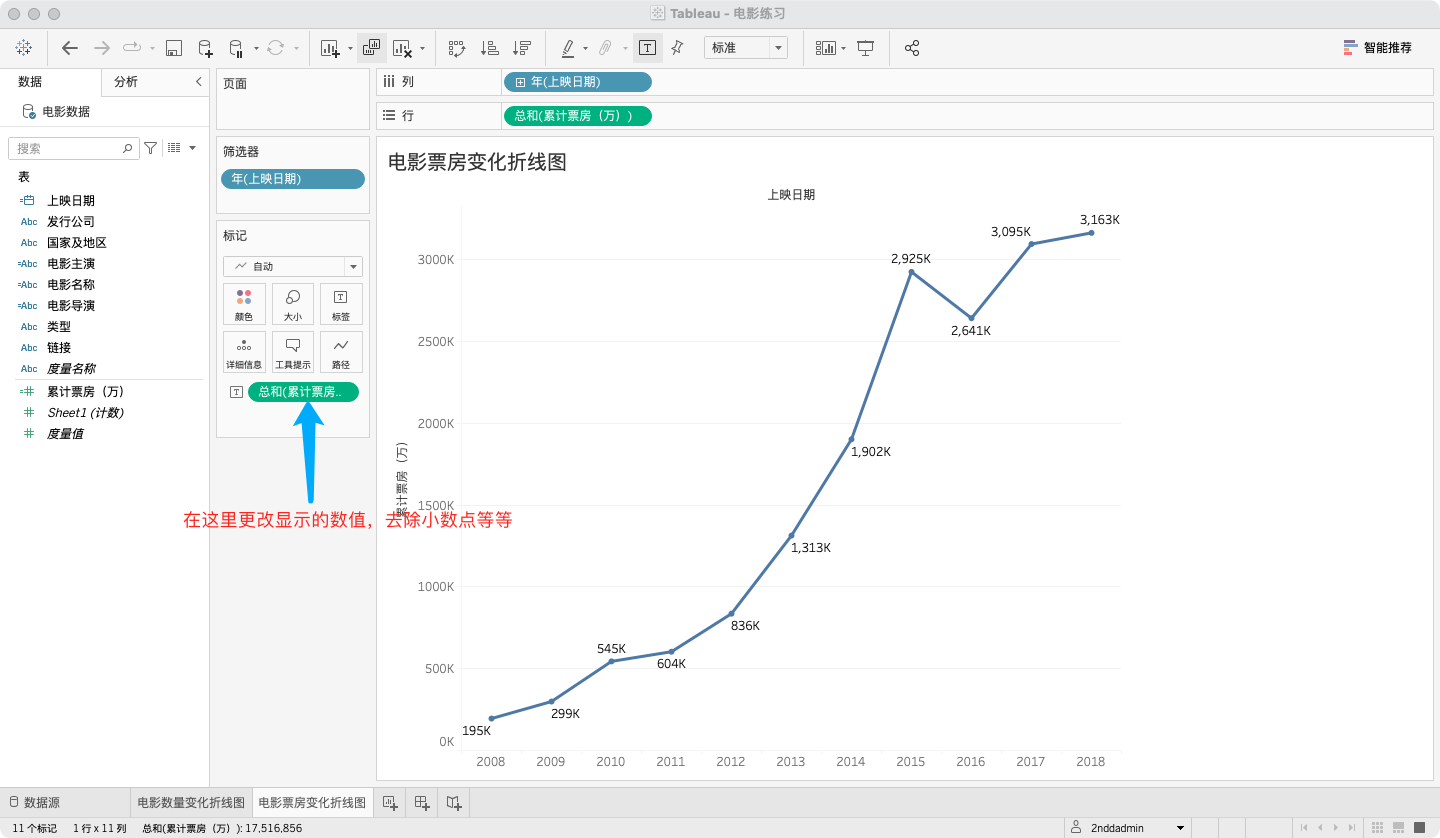This screenshot has height=838, width=1440.
Task: Click the 3,163K data label
Action: (x=1099, y=220)
